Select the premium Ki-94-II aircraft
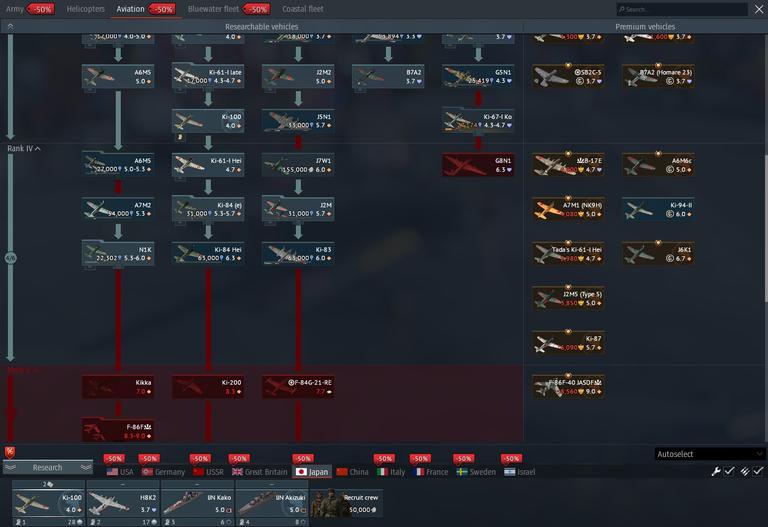 (658, 210)
